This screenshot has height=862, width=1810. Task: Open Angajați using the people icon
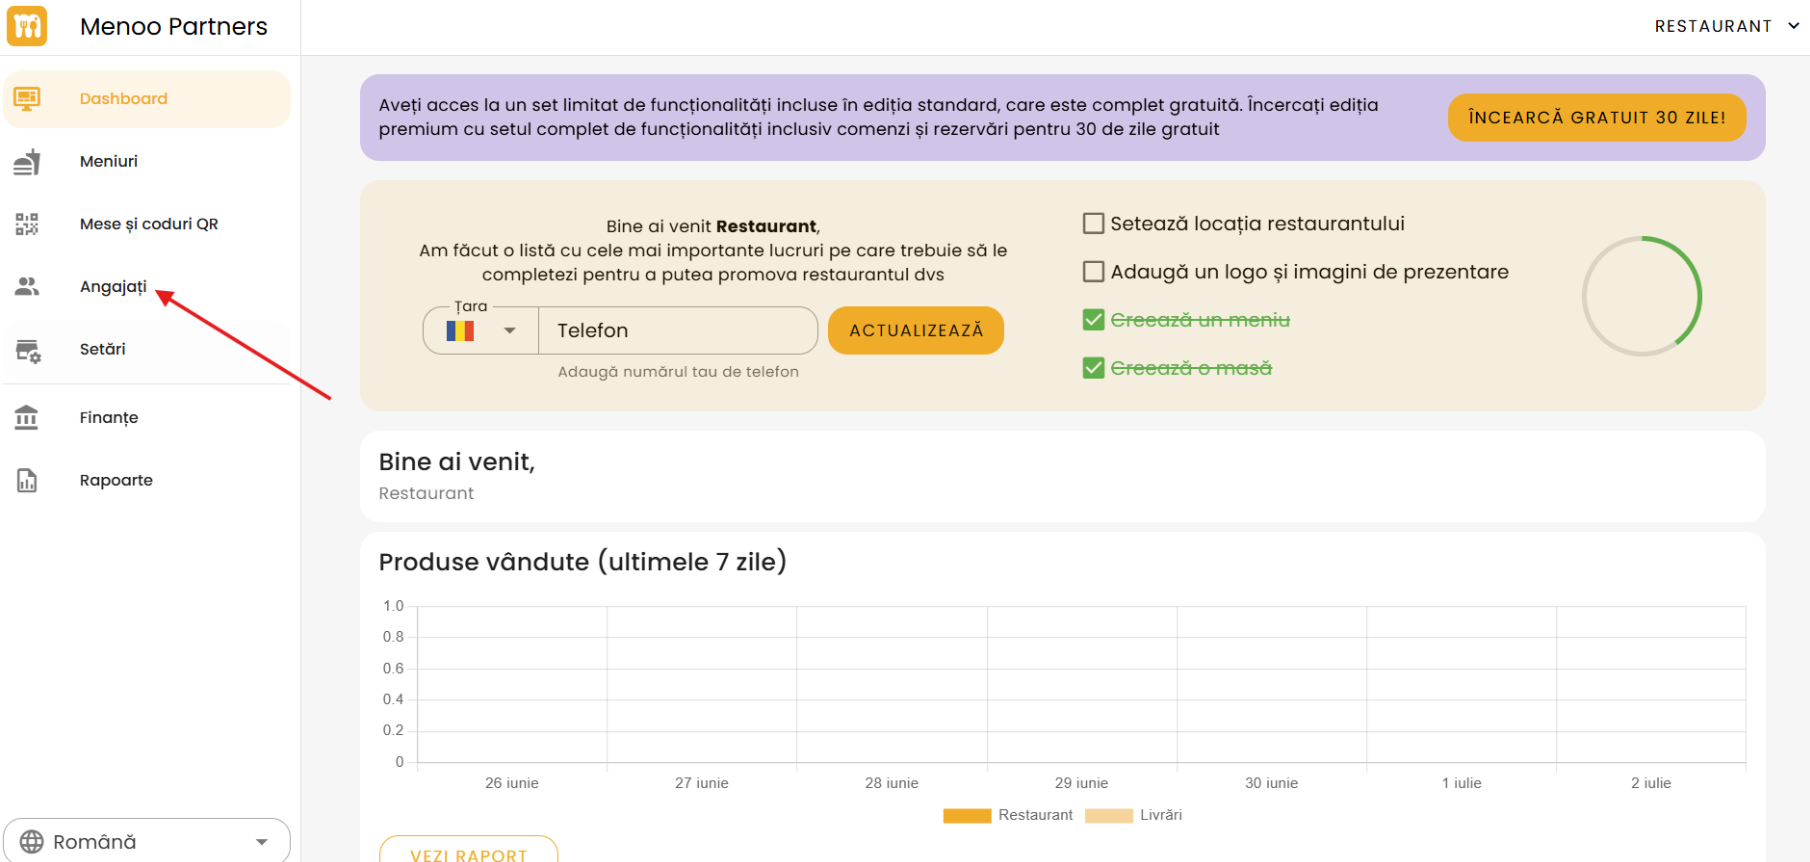point(27,287)
